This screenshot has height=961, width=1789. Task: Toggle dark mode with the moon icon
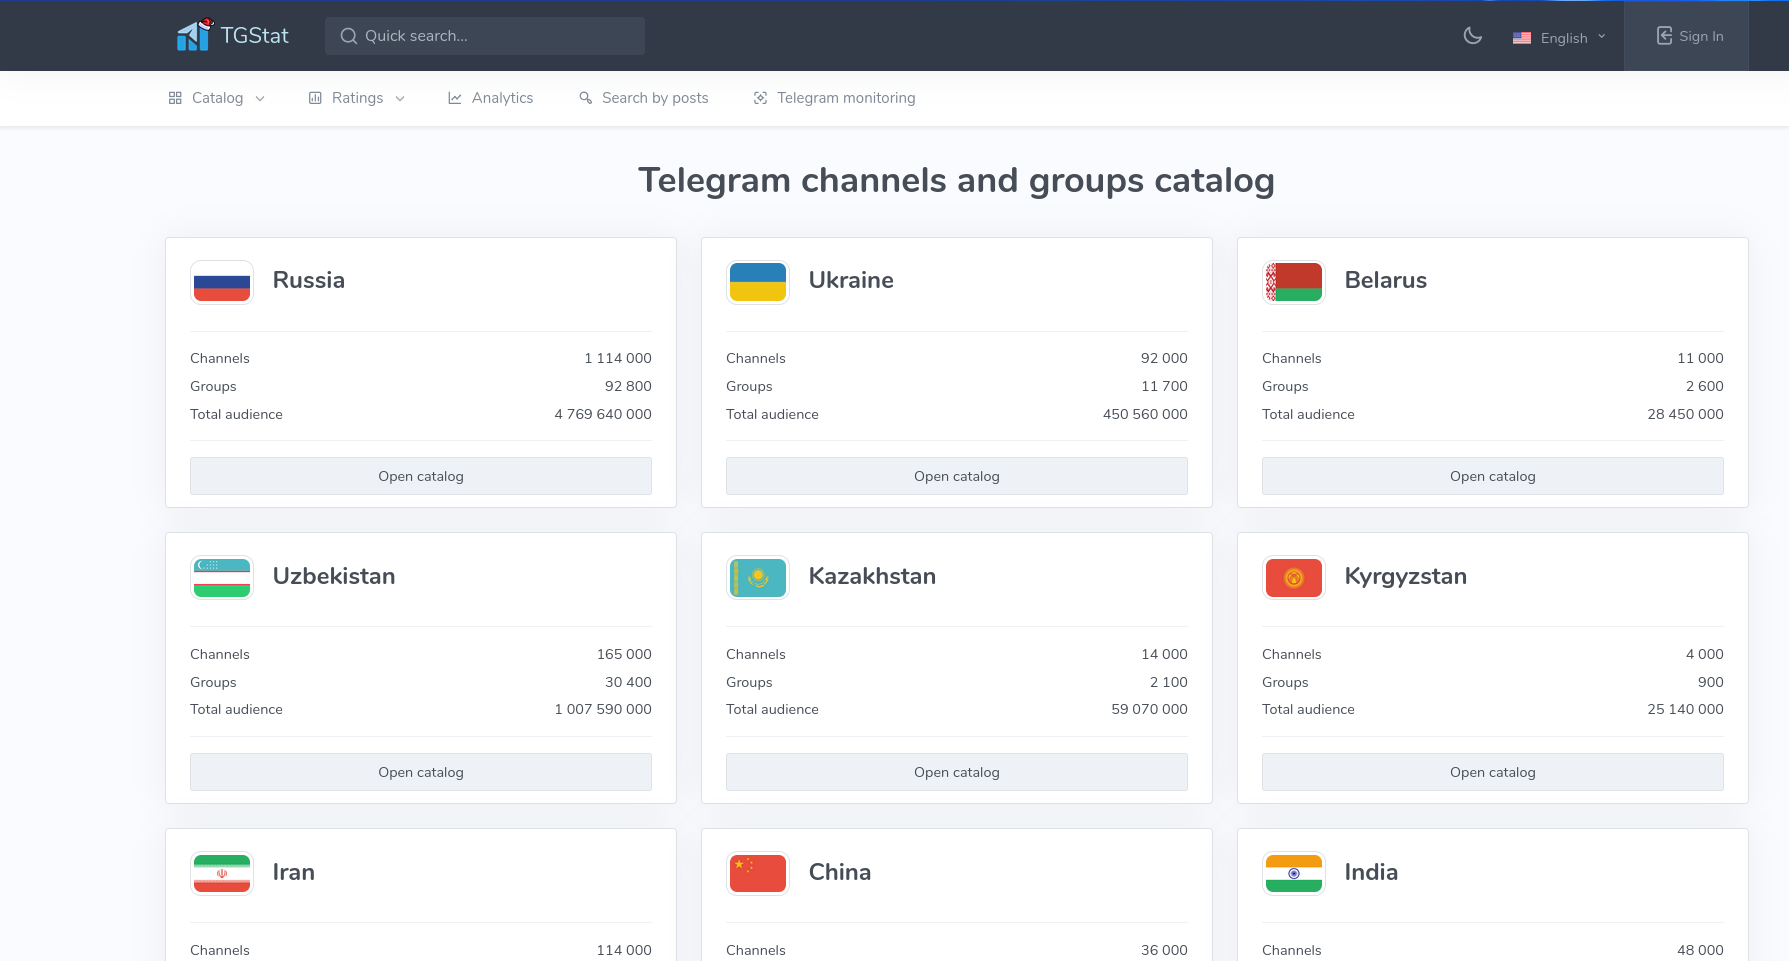pyautogui.click(x=1472, y=35)
